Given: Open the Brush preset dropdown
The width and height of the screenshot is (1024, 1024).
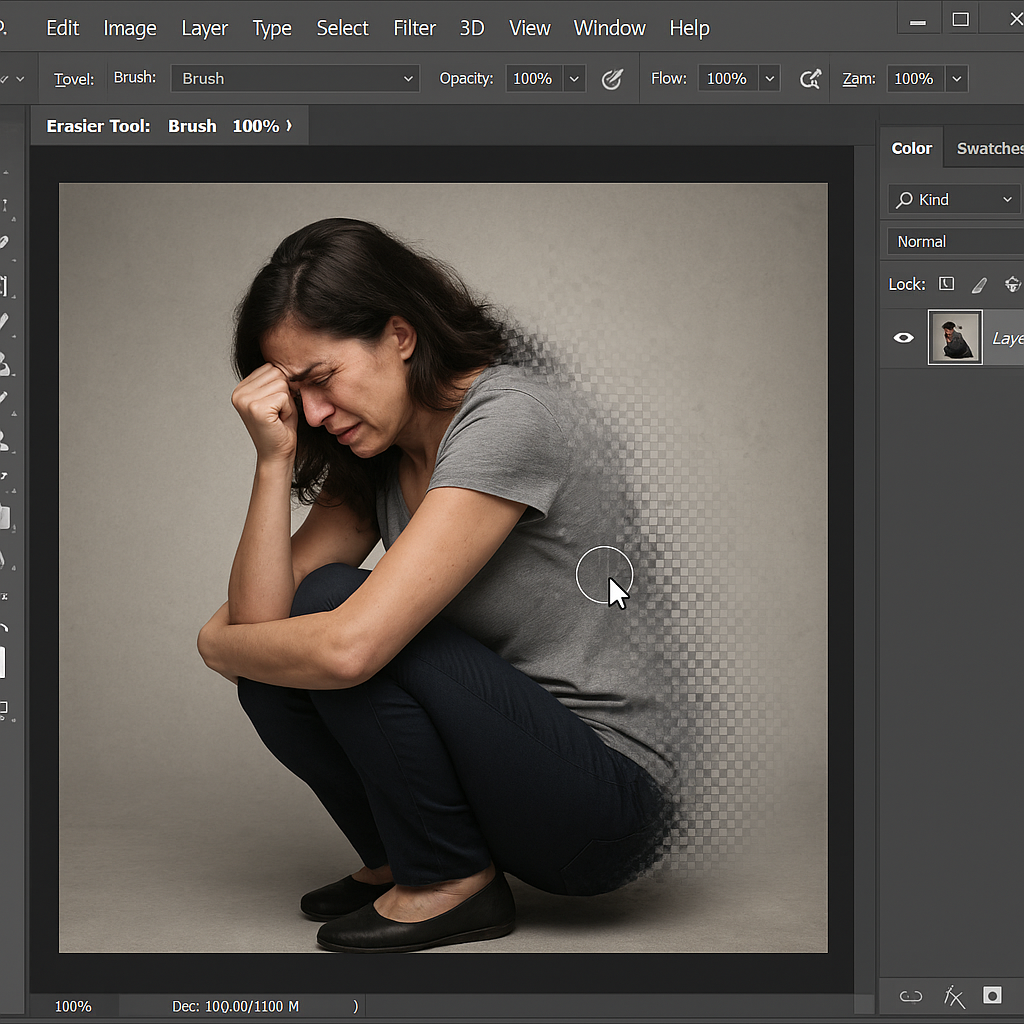Looking at the screenshot, I should [295, 79].
